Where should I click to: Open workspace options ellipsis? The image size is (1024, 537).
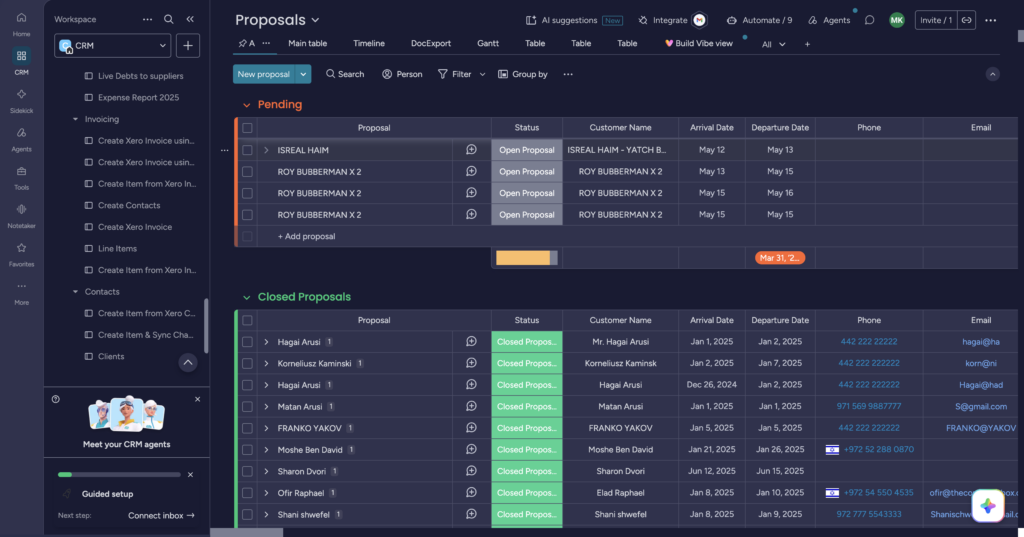(x=148, y=20)
